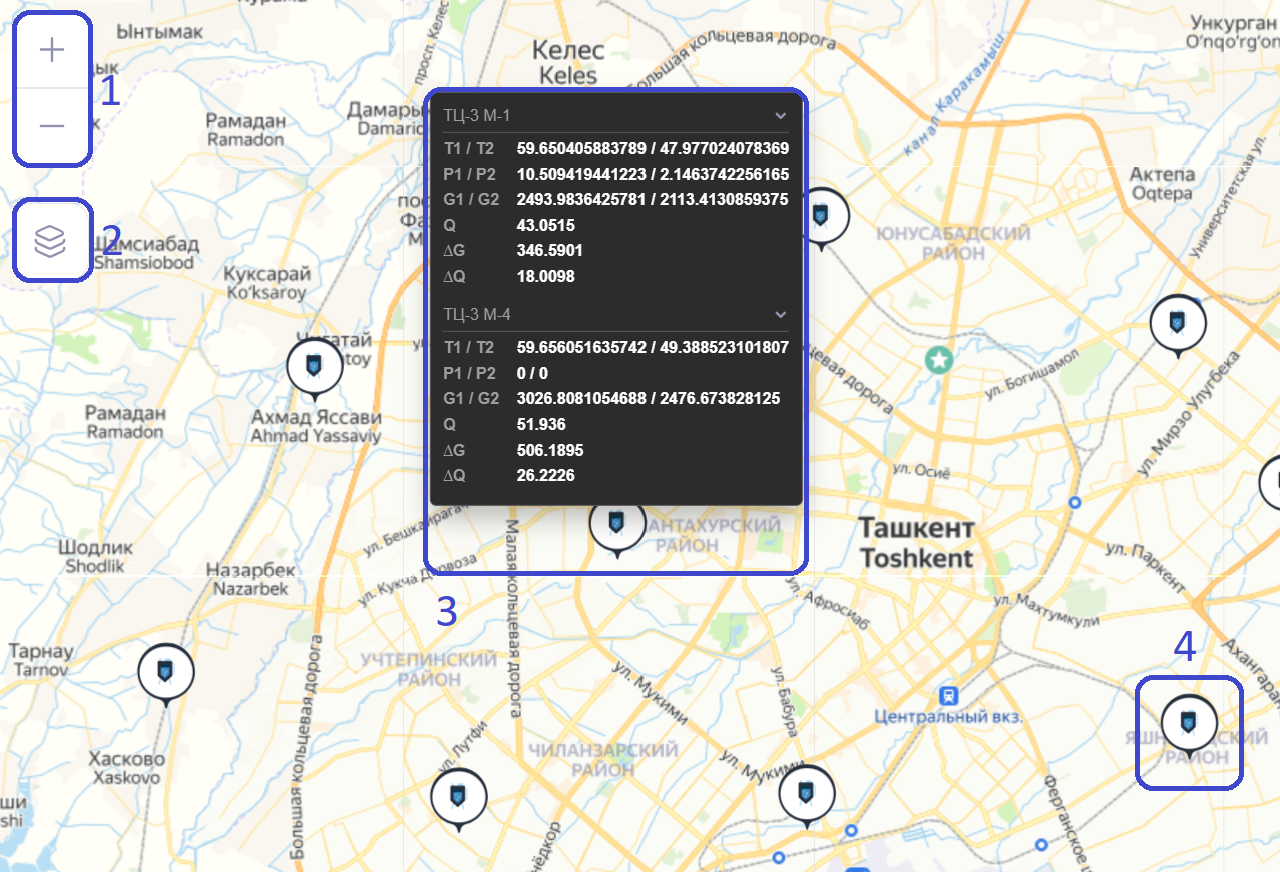Click ТЦ-3 М-4 Q value 51.936
Viewport: 1280px width, 872px height.
tap(541, 424)
